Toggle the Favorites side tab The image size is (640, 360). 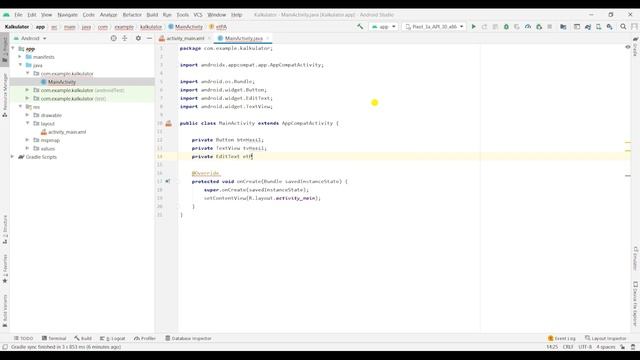(x=5, y=269)
